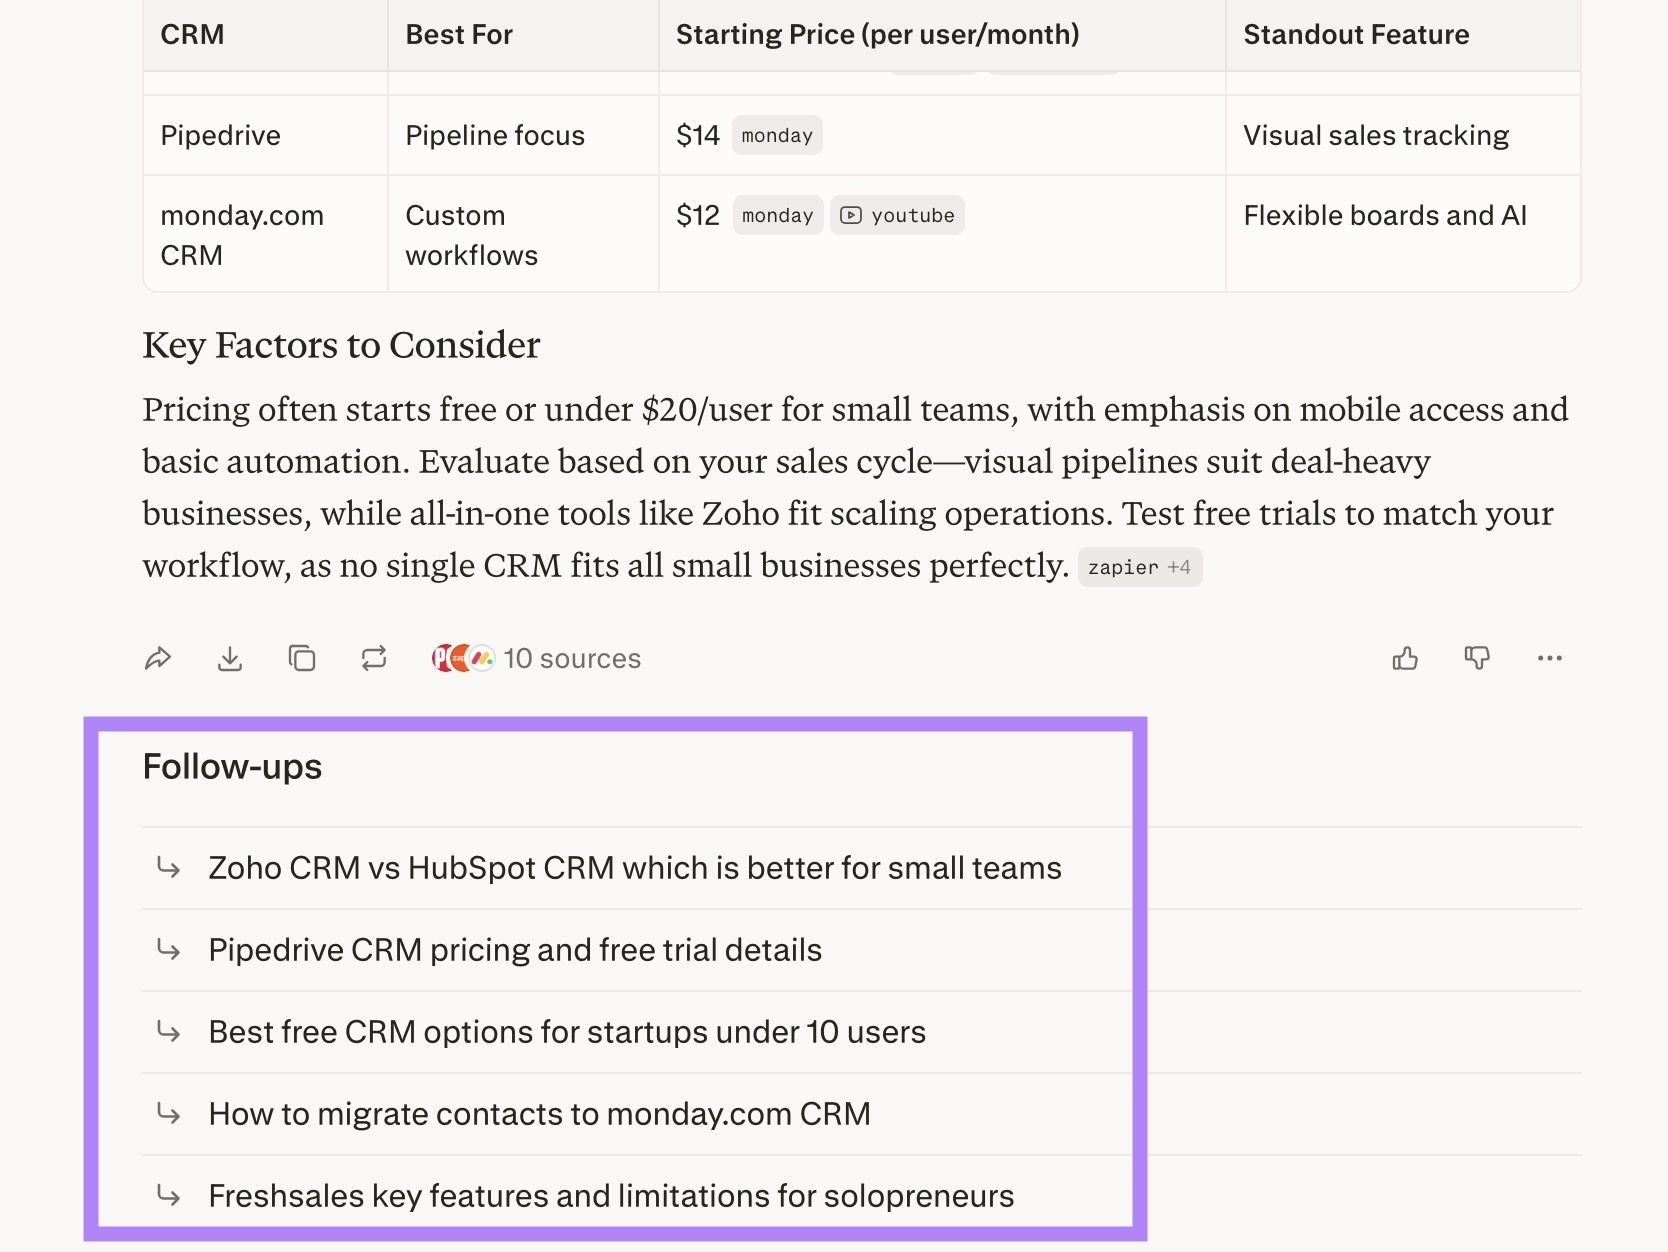Open the source favicons cluster

click(x=463, y=658)
